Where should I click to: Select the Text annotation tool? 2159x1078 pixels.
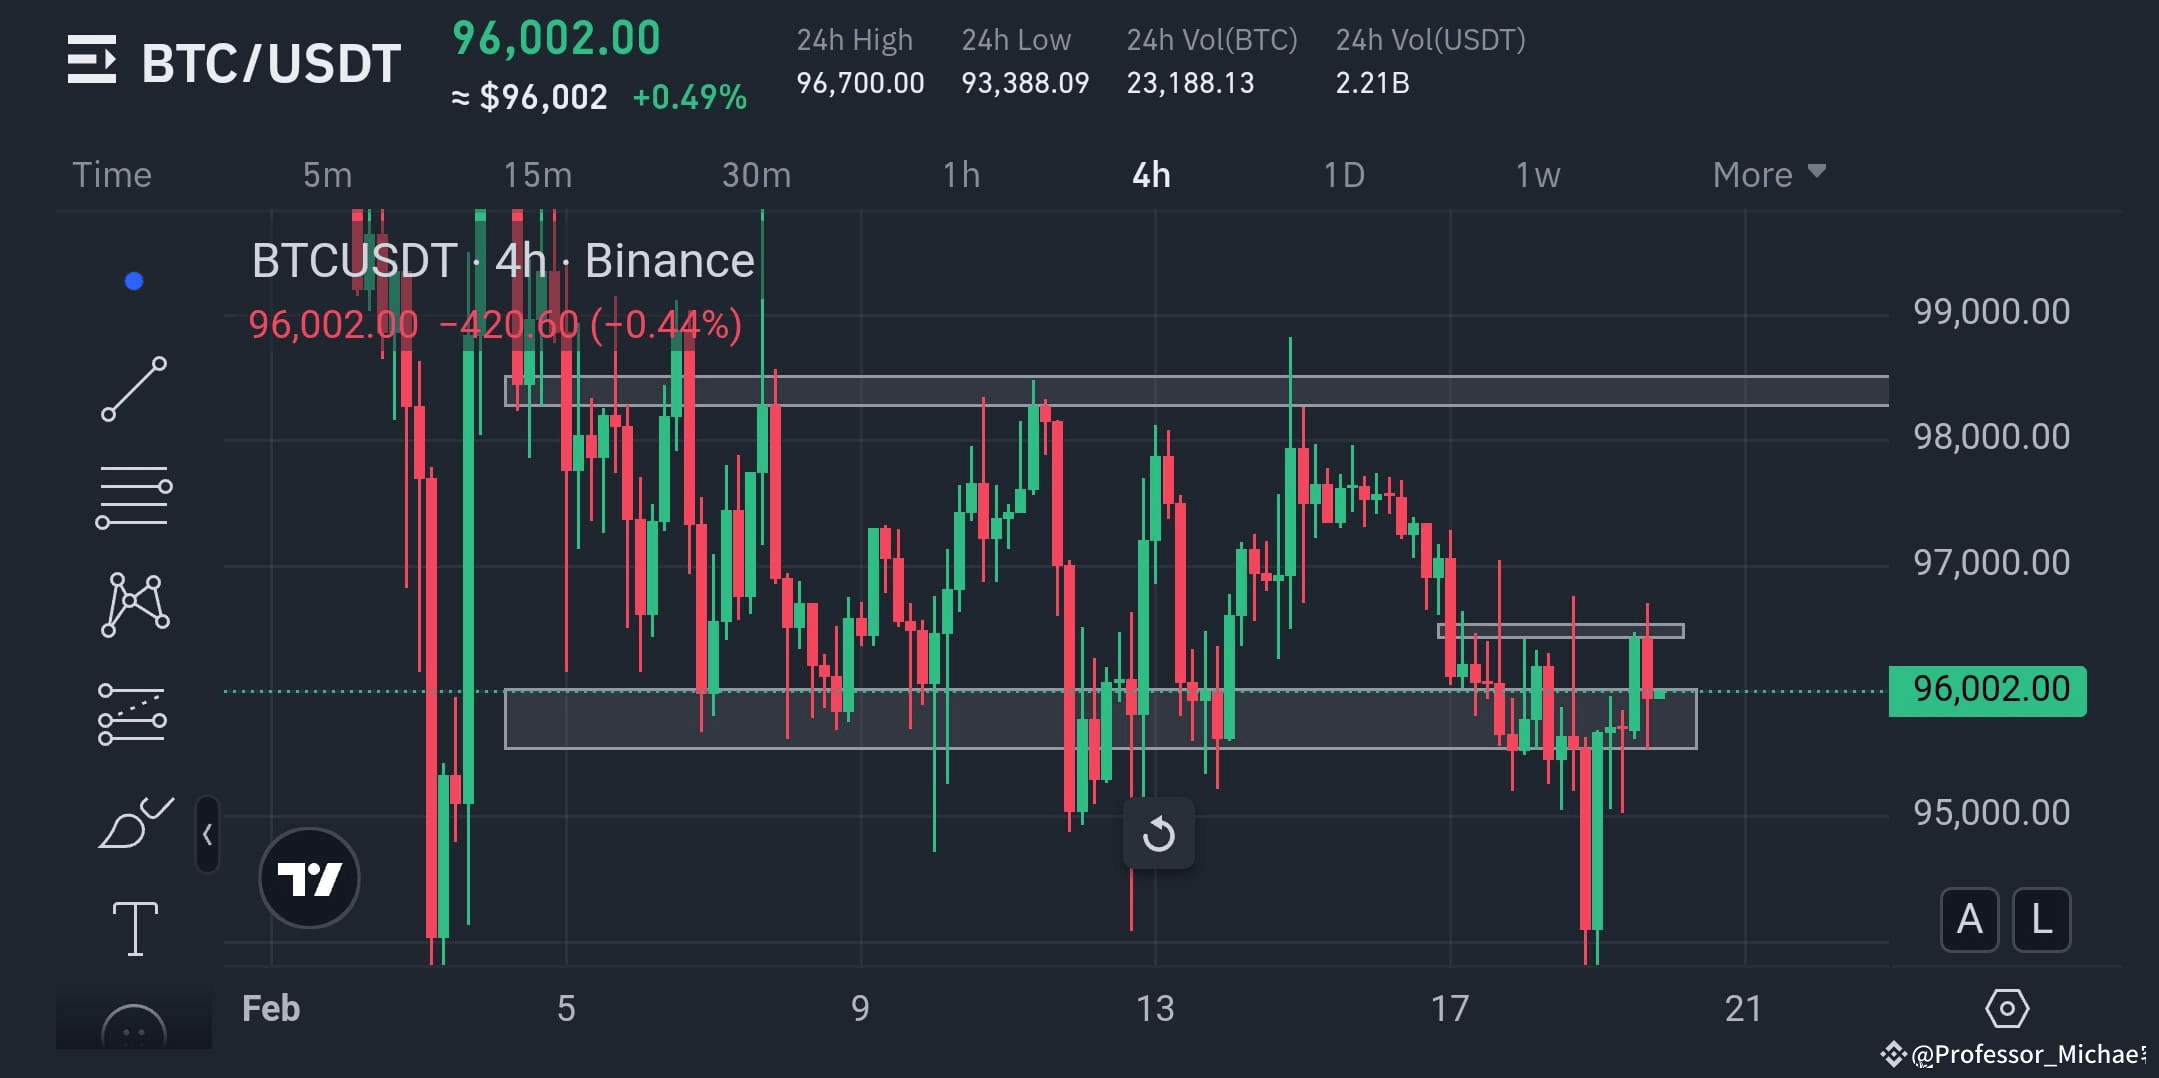[x=136, y=928]
